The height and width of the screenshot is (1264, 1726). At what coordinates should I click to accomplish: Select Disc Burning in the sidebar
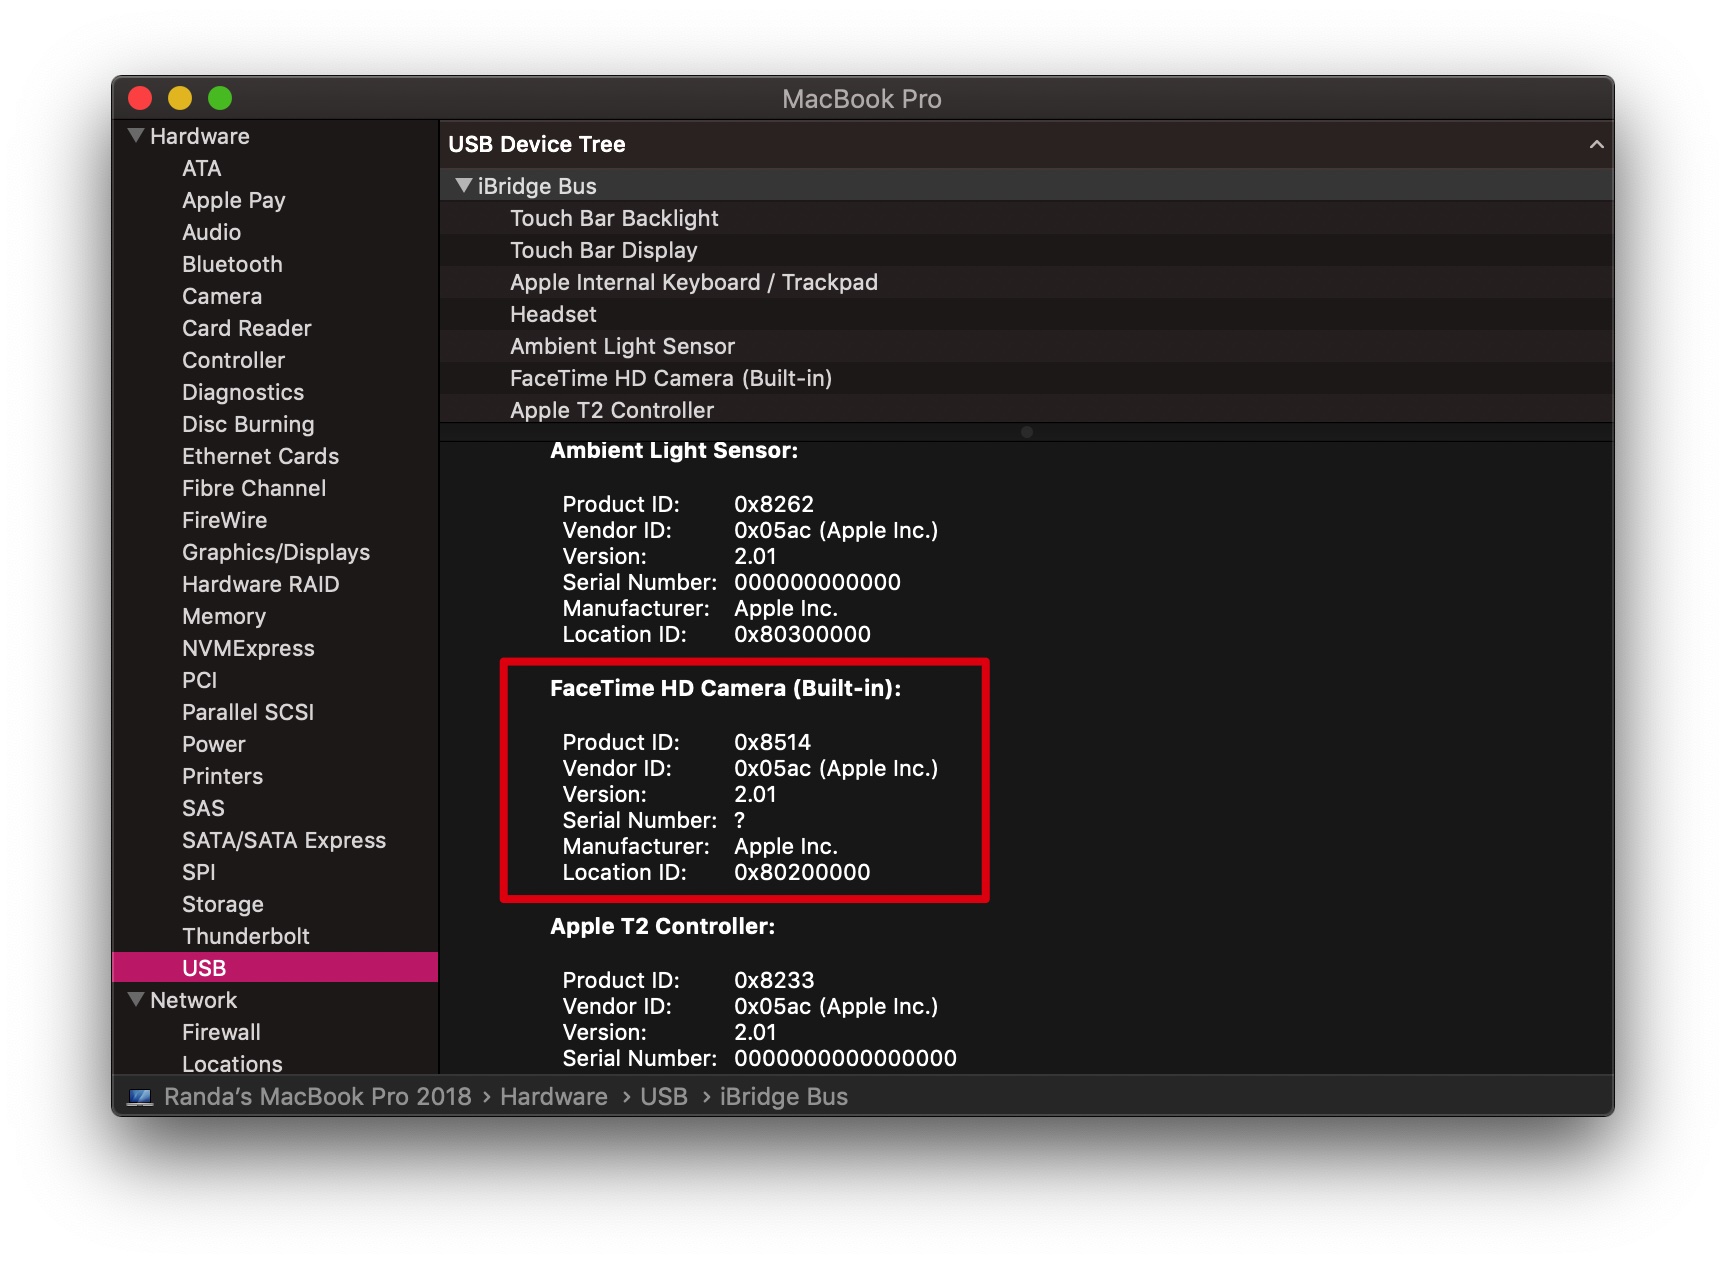coord(248,424)
